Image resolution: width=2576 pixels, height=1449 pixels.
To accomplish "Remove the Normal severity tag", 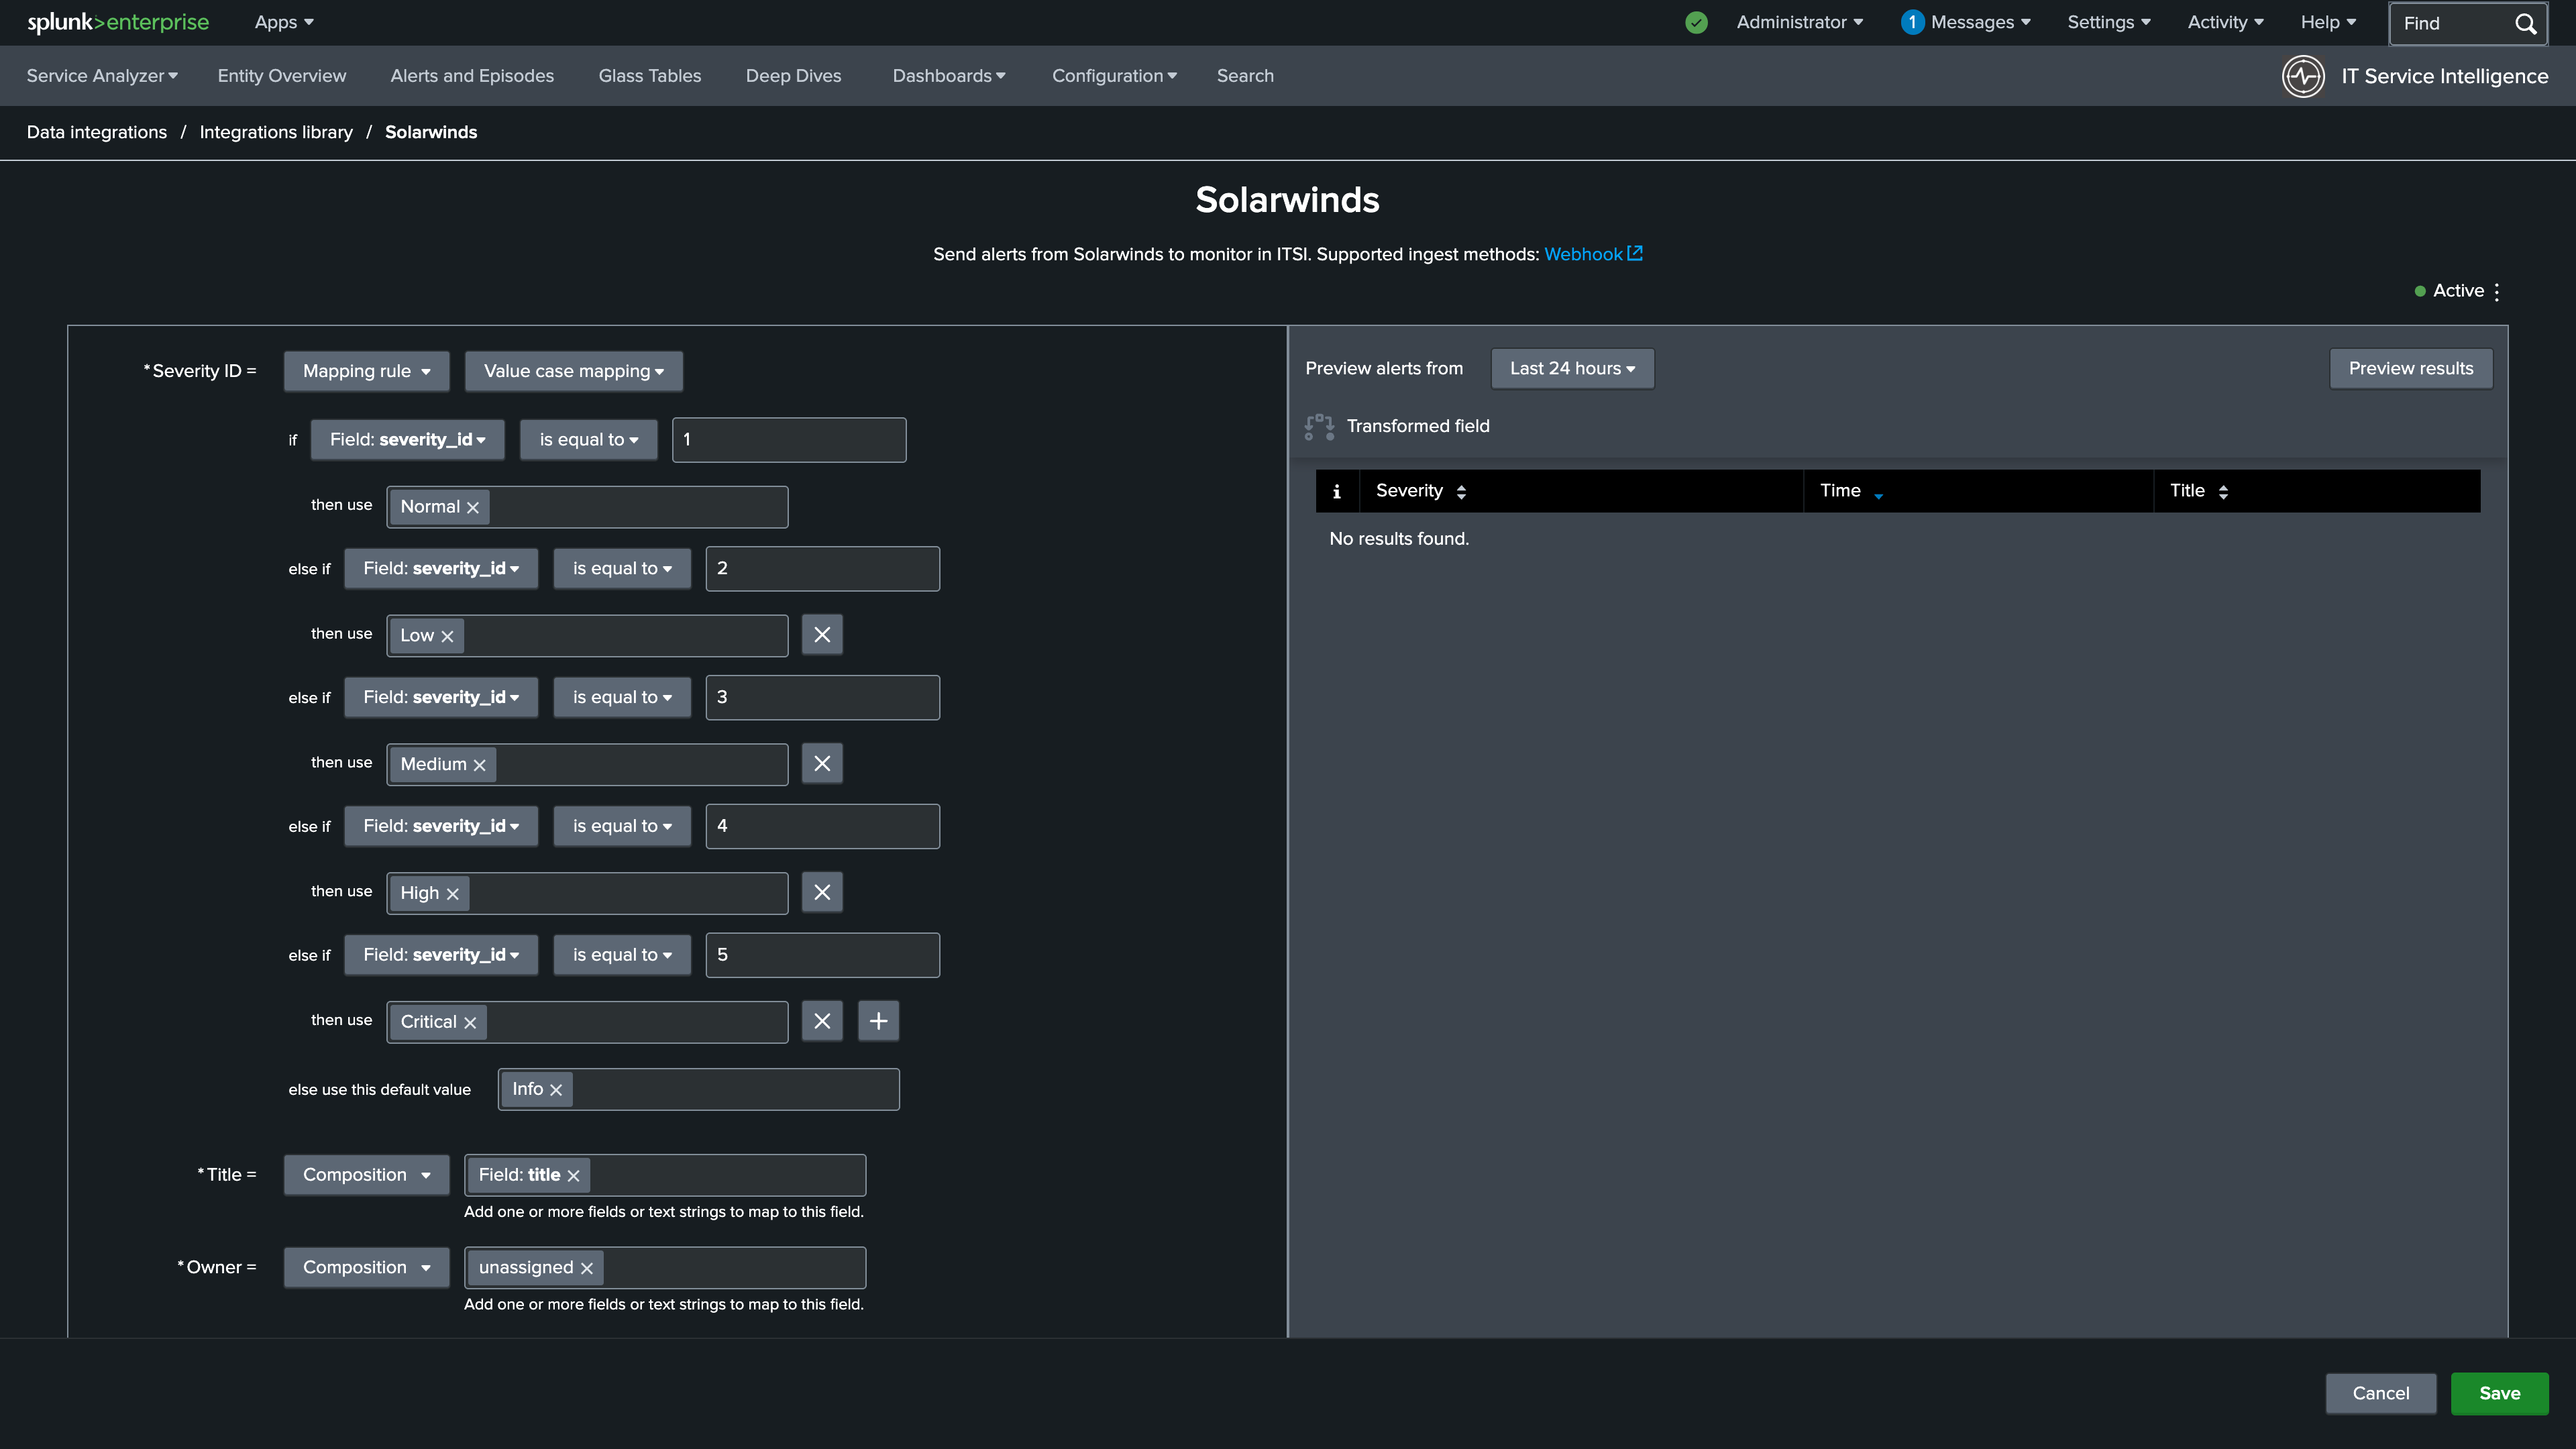I will 473,508.
